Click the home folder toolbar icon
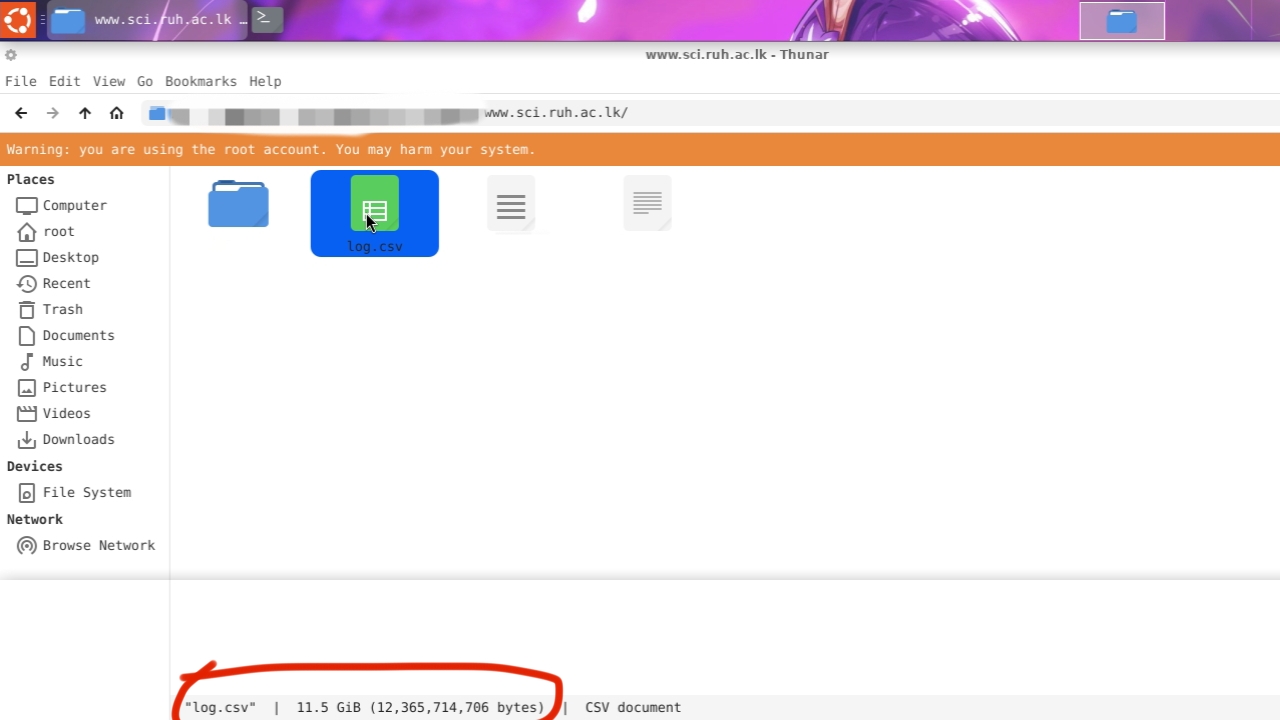1280x720 pixels. (x=117, y=113)
